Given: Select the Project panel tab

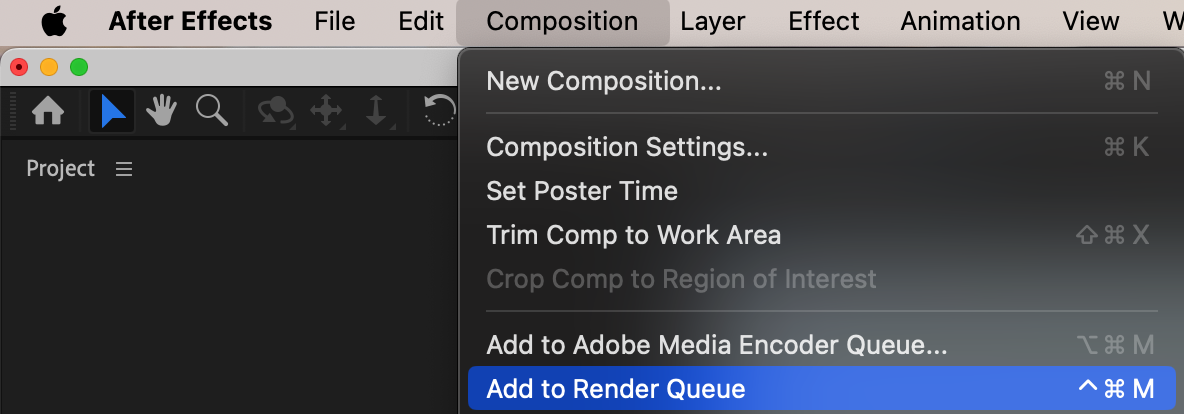Looking at the screenshot, I should point(61,169).
